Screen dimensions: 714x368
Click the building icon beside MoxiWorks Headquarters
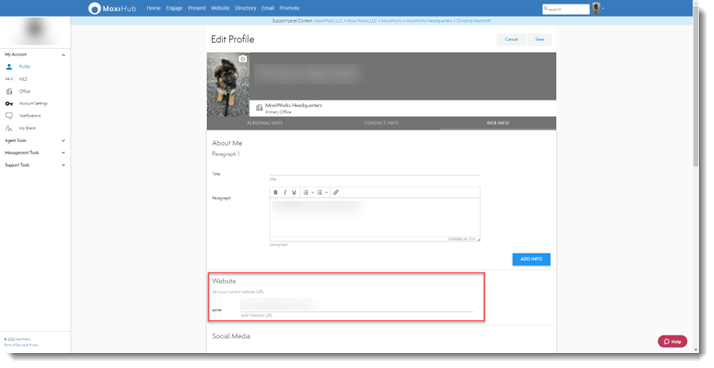(259, 107)
